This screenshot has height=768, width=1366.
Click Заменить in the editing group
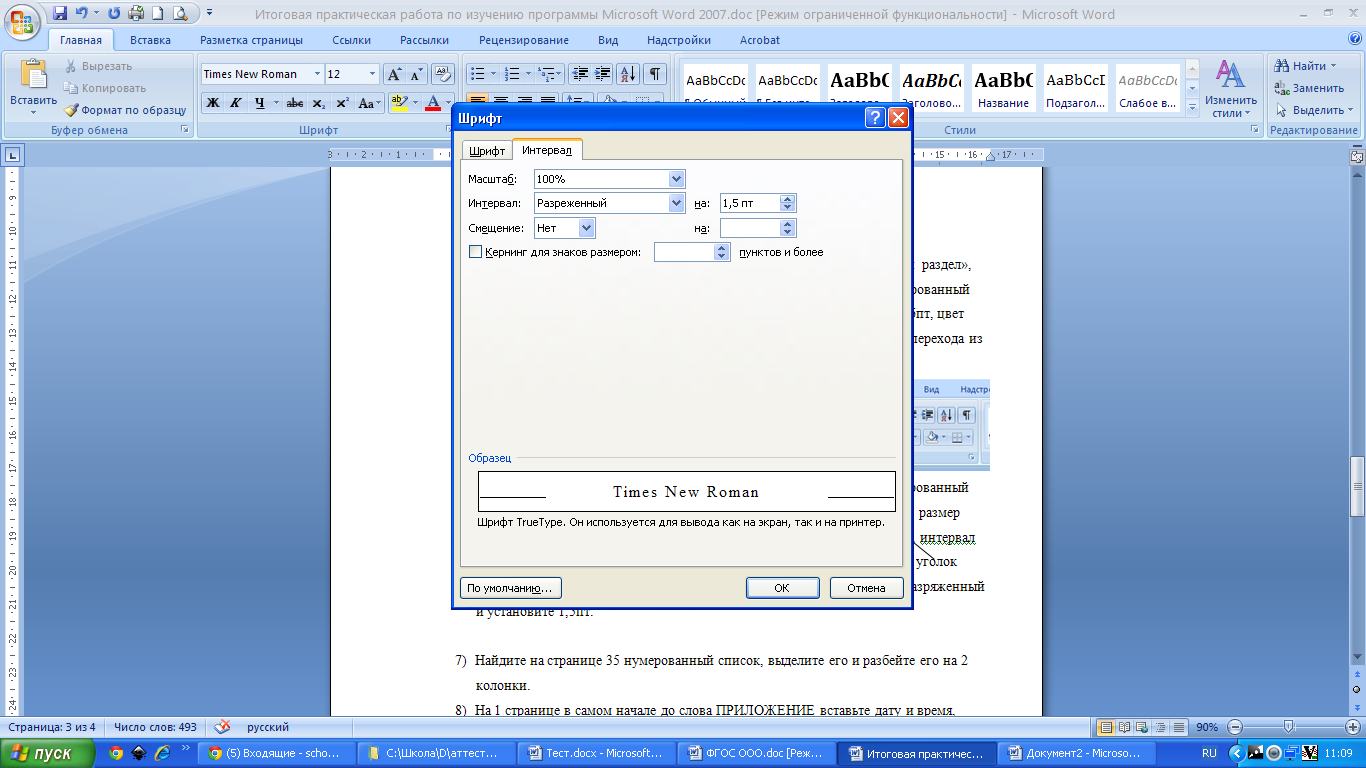click(x=1310, y=88)
